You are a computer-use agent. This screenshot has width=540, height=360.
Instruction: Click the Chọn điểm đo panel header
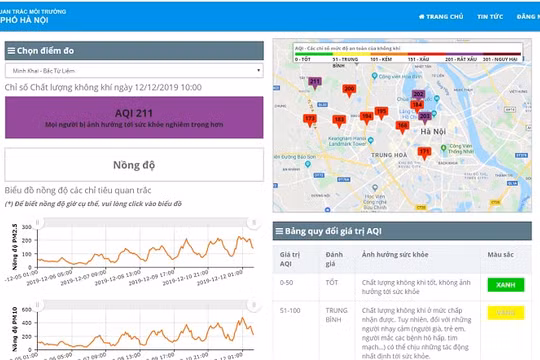coord(134,51)
